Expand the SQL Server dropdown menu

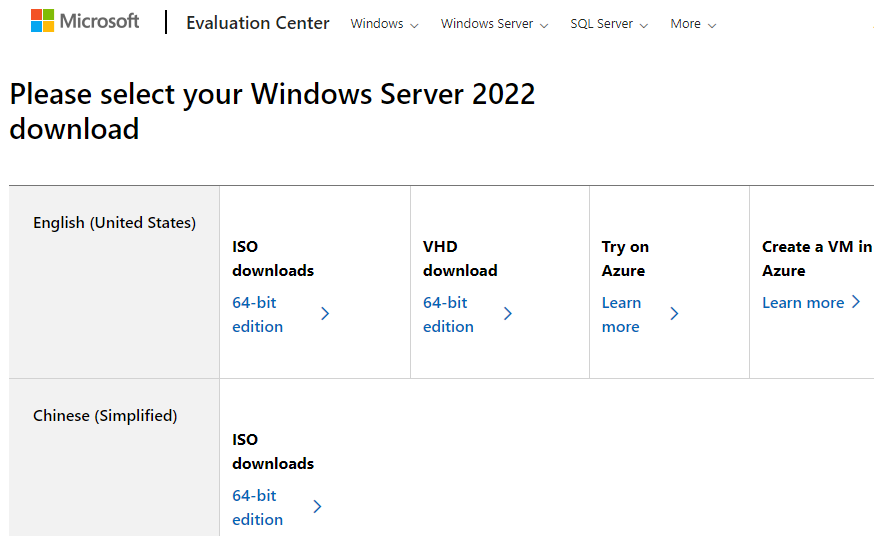coord(601,24)
